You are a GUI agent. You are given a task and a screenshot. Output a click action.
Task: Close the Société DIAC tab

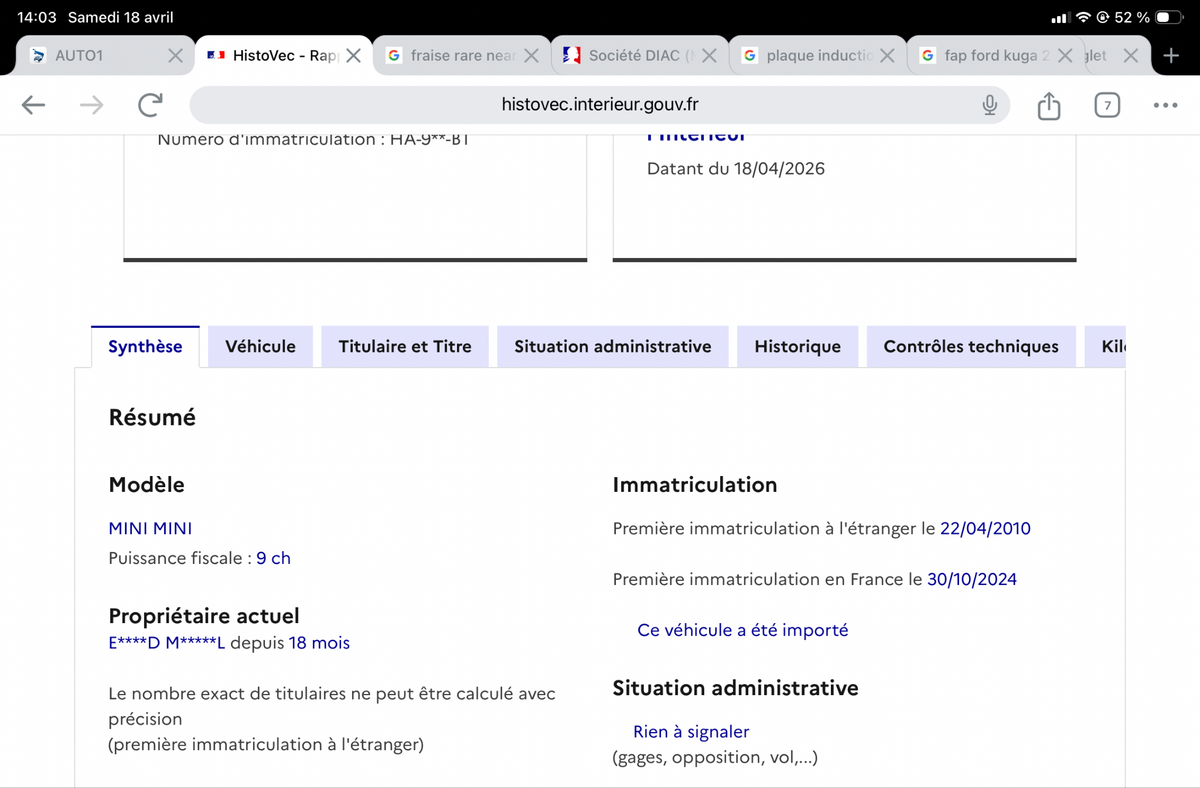(x=709, y=56)
